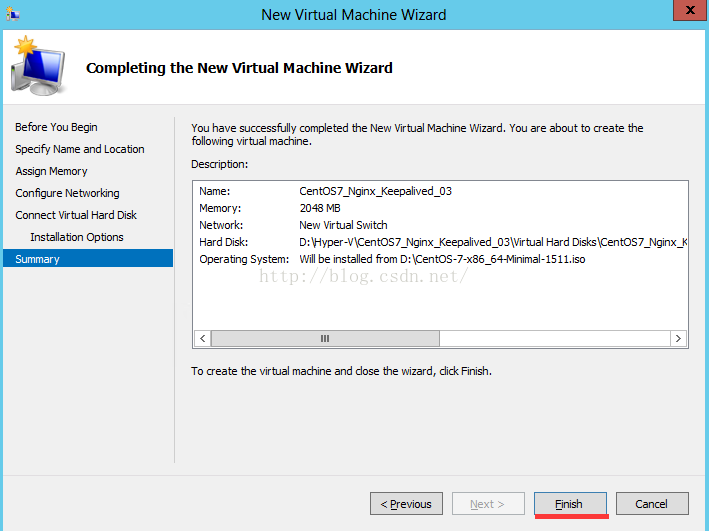The image size is (709, 531).
Task: Click the Description: label
Action: point(220,164)
